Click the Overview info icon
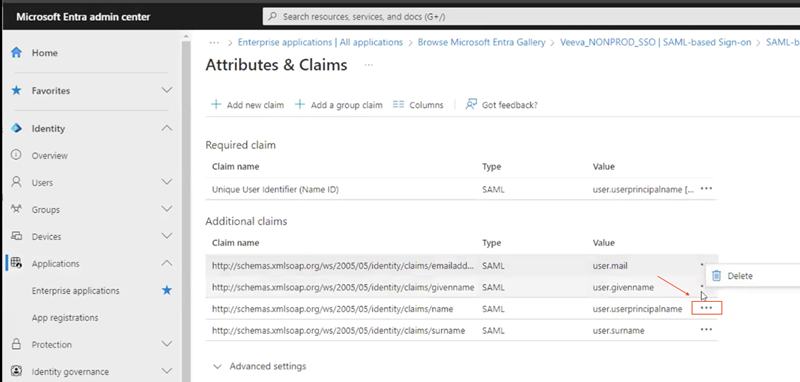Image resolution: width=800 pixels, height=382 pixels. click(x=16, y=155)
